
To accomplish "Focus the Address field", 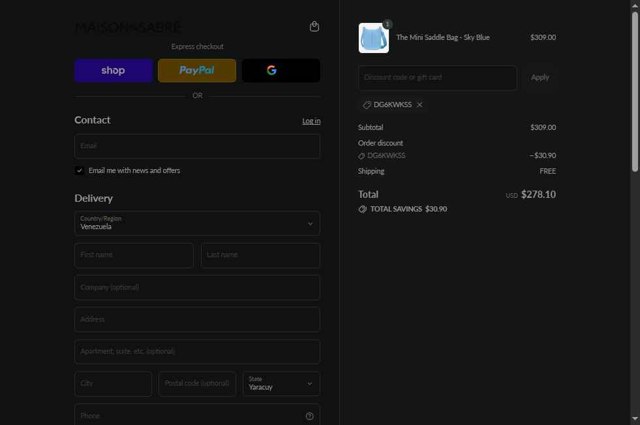I will (x=197, y=319).
